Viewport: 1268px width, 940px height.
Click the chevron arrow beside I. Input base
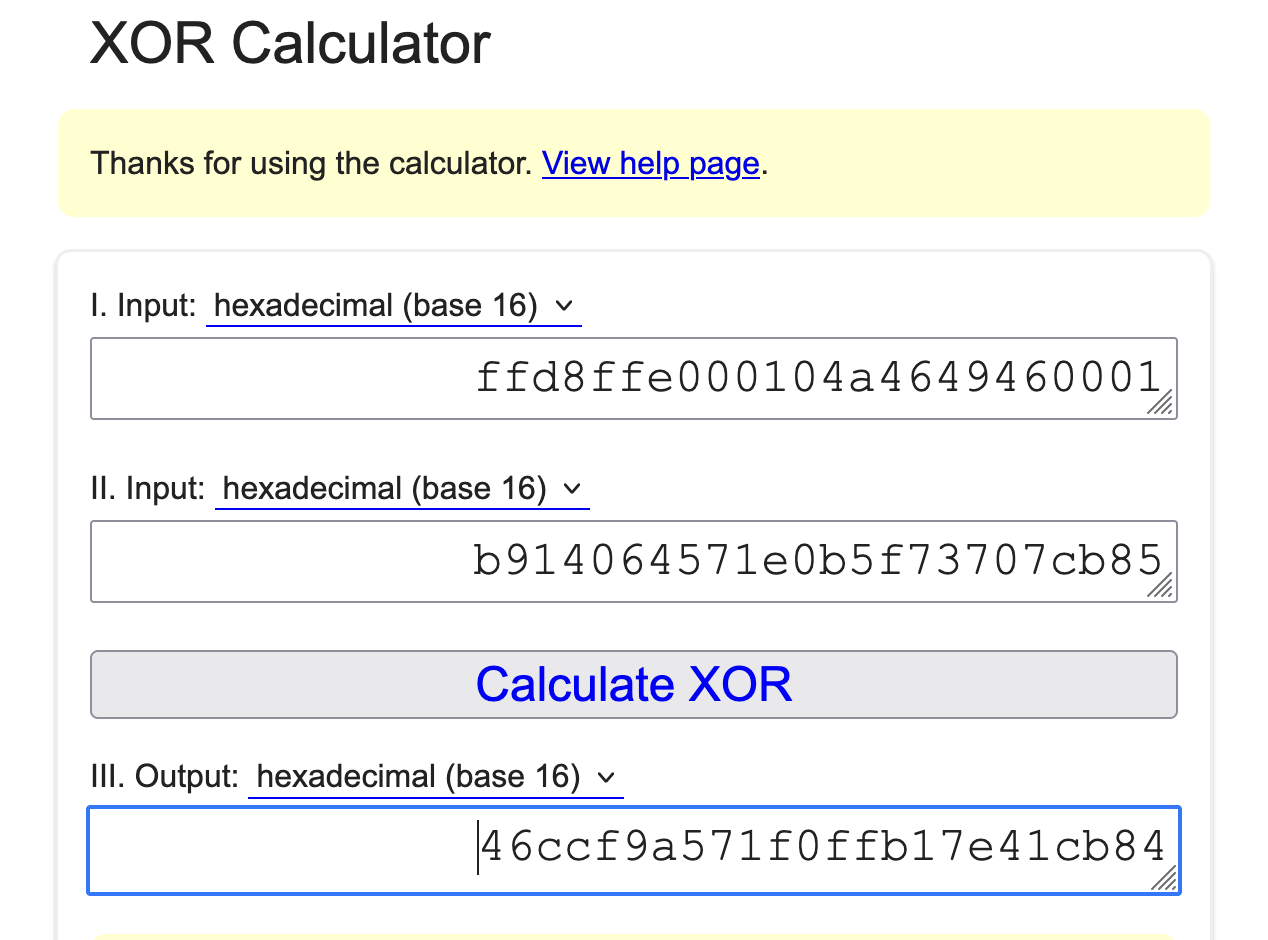564,306
